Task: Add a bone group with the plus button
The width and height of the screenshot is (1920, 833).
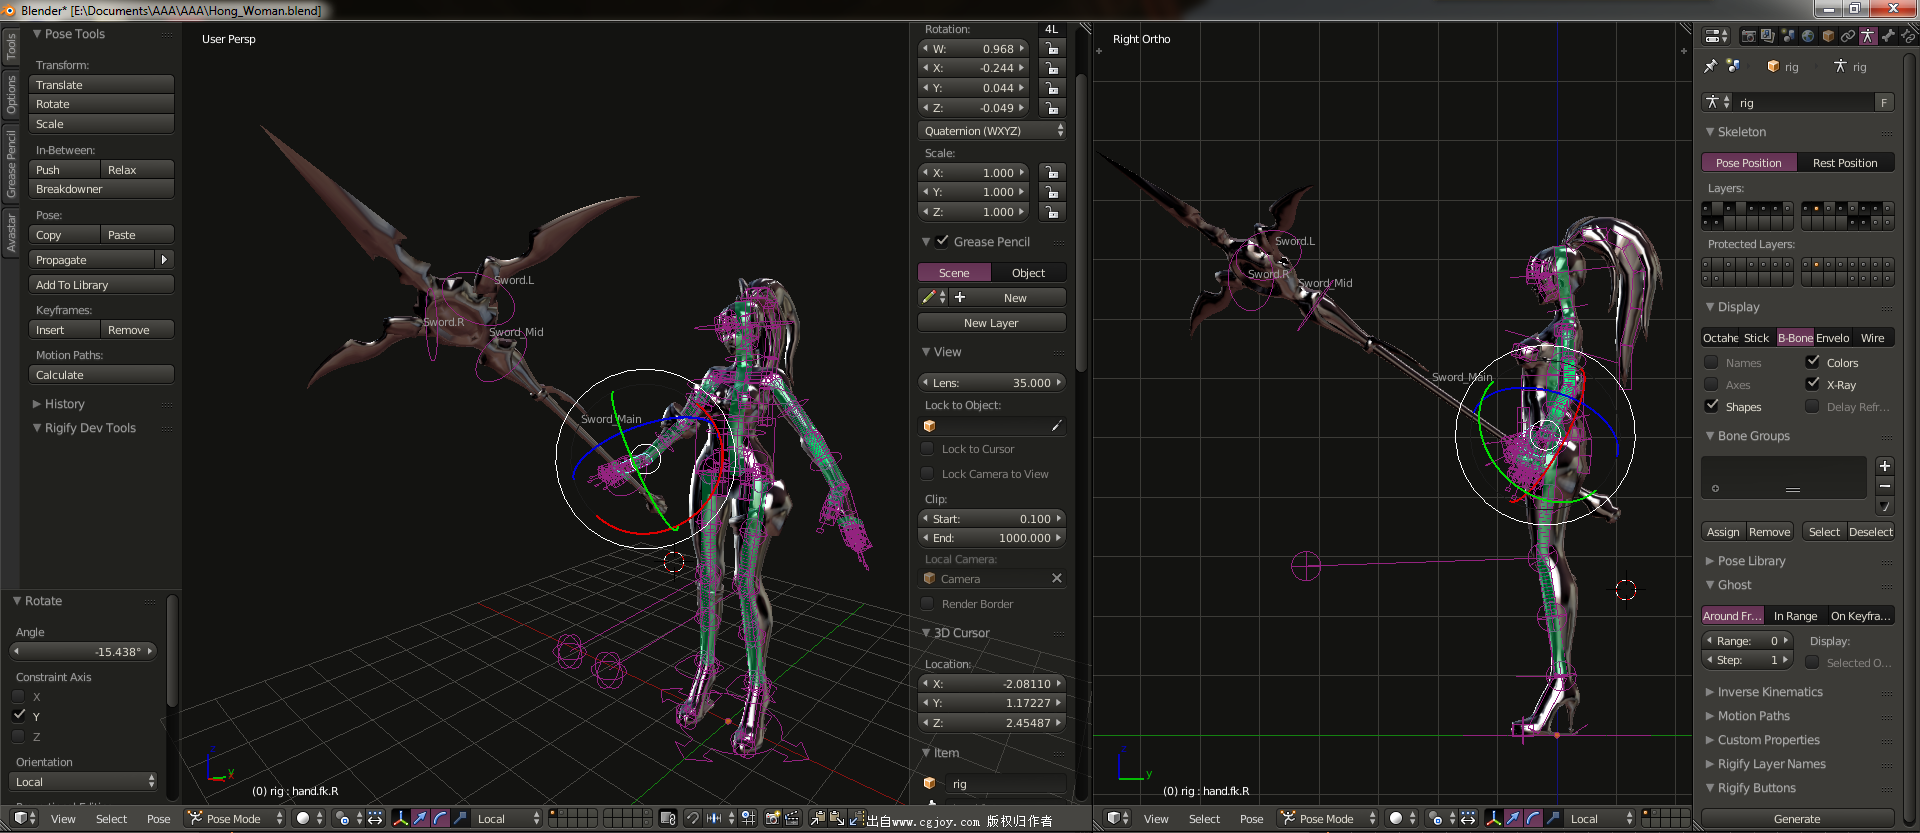Action: (x=1884, y=466)
